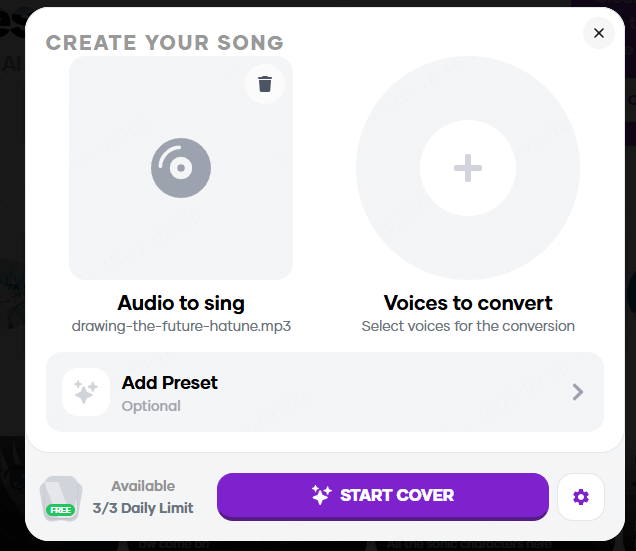
Task: Click the sparkle preset icon
Action: [x=86, y=392]
